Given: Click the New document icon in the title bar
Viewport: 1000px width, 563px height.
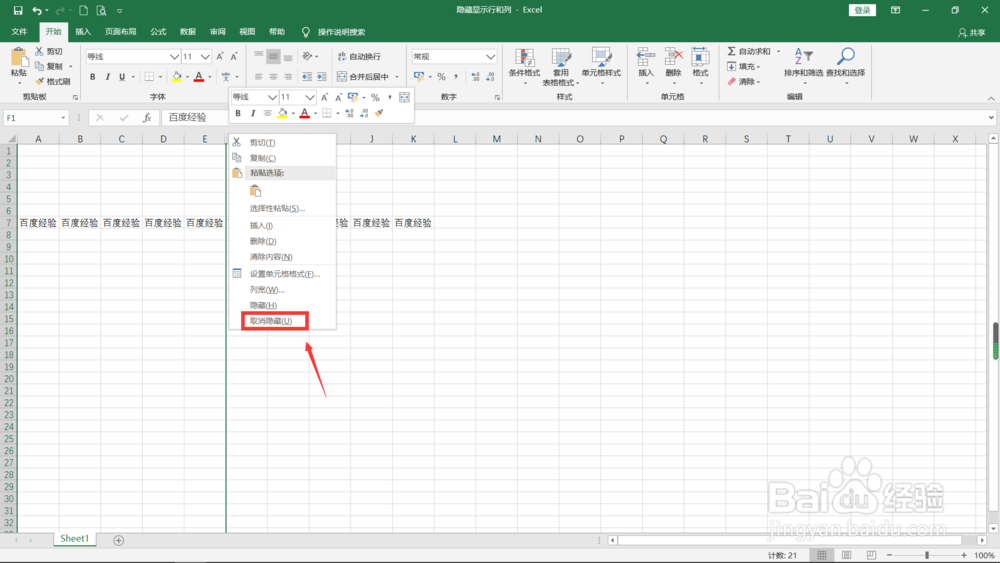Looking at the screenshot, I should tap(84, 10).
